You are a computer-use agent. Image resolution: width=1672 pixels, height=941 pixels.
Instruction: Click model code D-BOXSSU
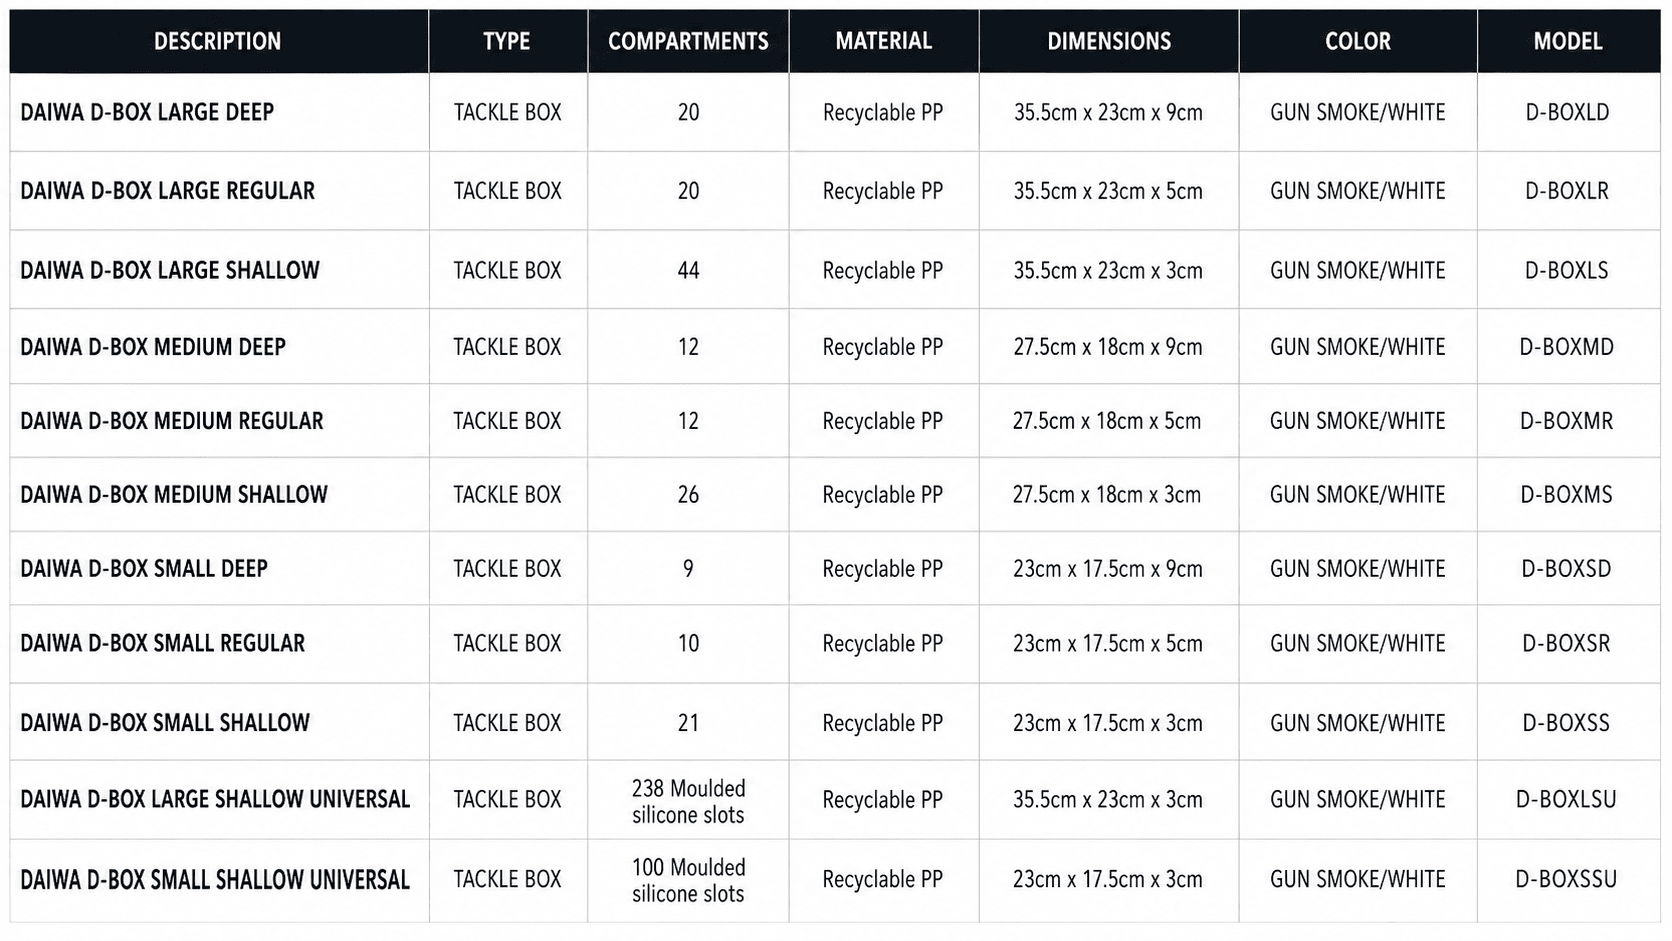1566,879
